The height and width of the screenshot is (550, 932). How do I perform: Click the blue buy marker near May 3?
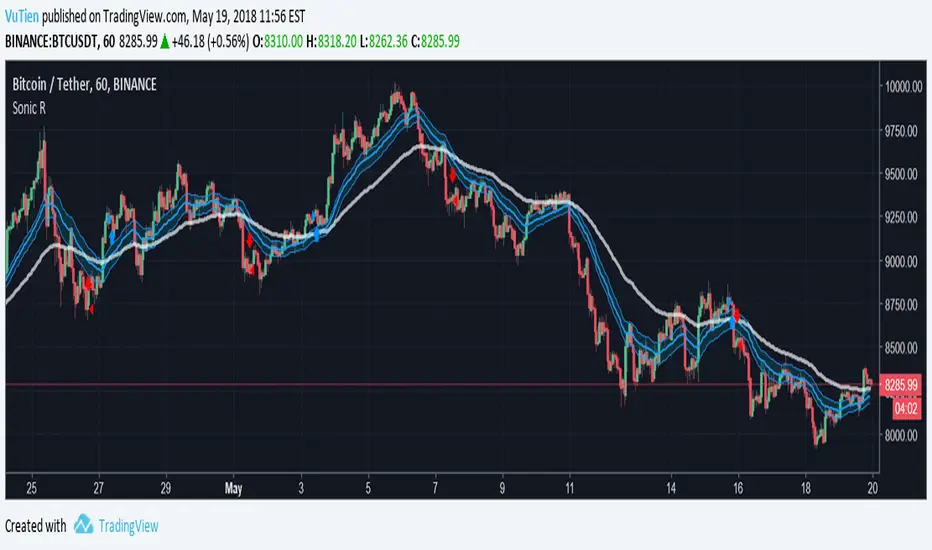tap(316, 234)
